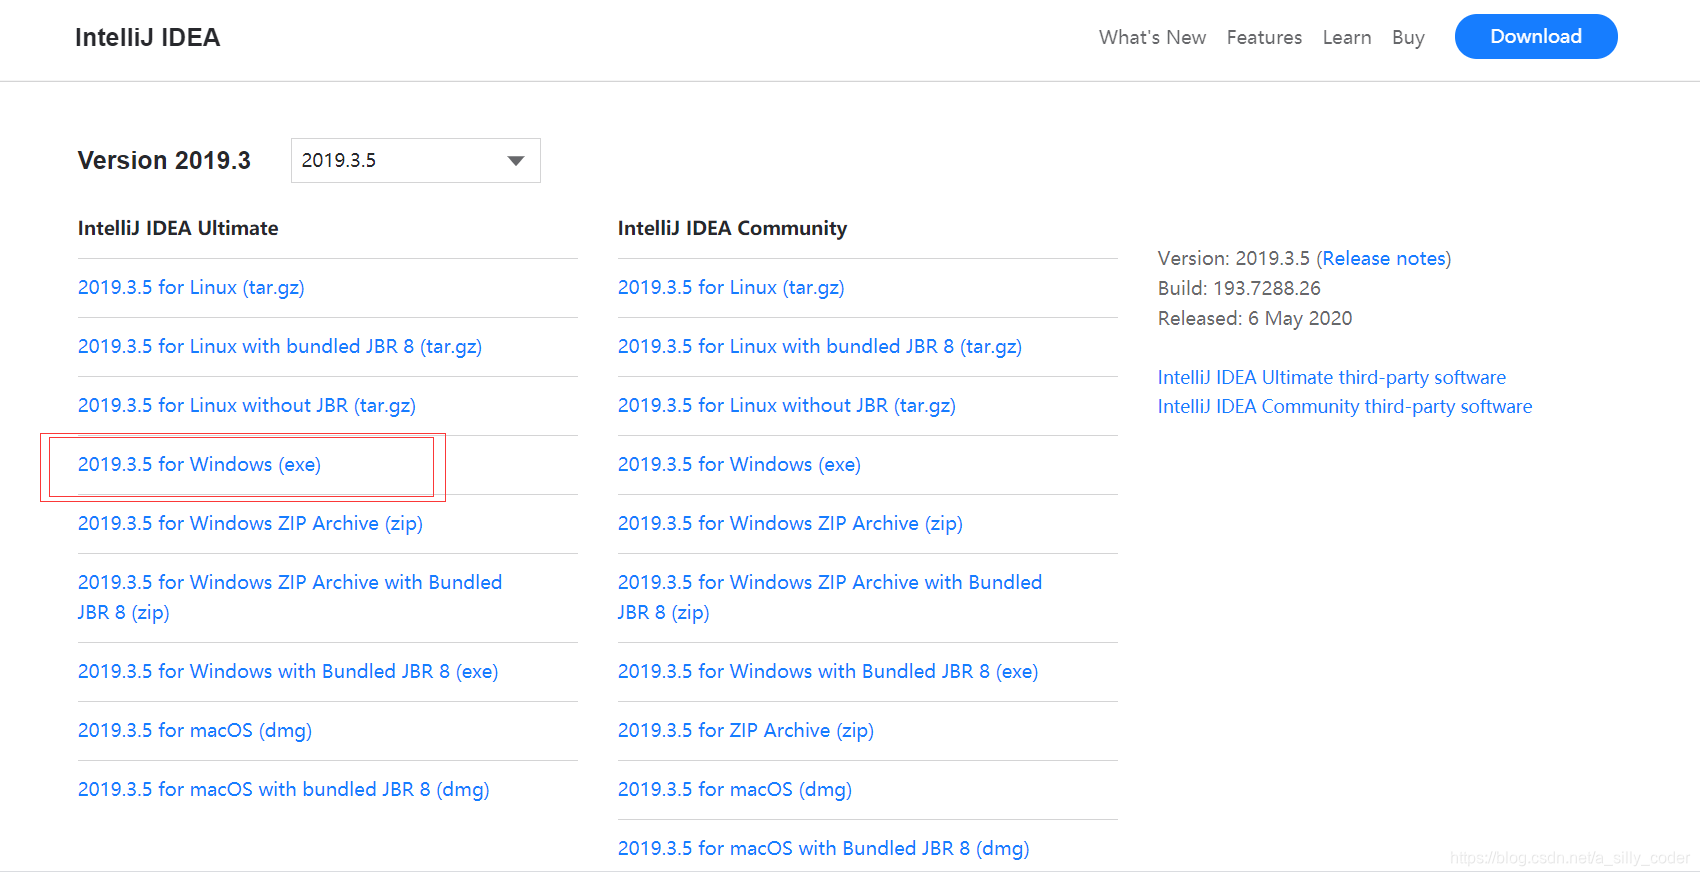This screenshot has height=876, width=1700.
Task: Download Community Windows ZIP with Bundled JBR 8
Action: click(830, 597)
